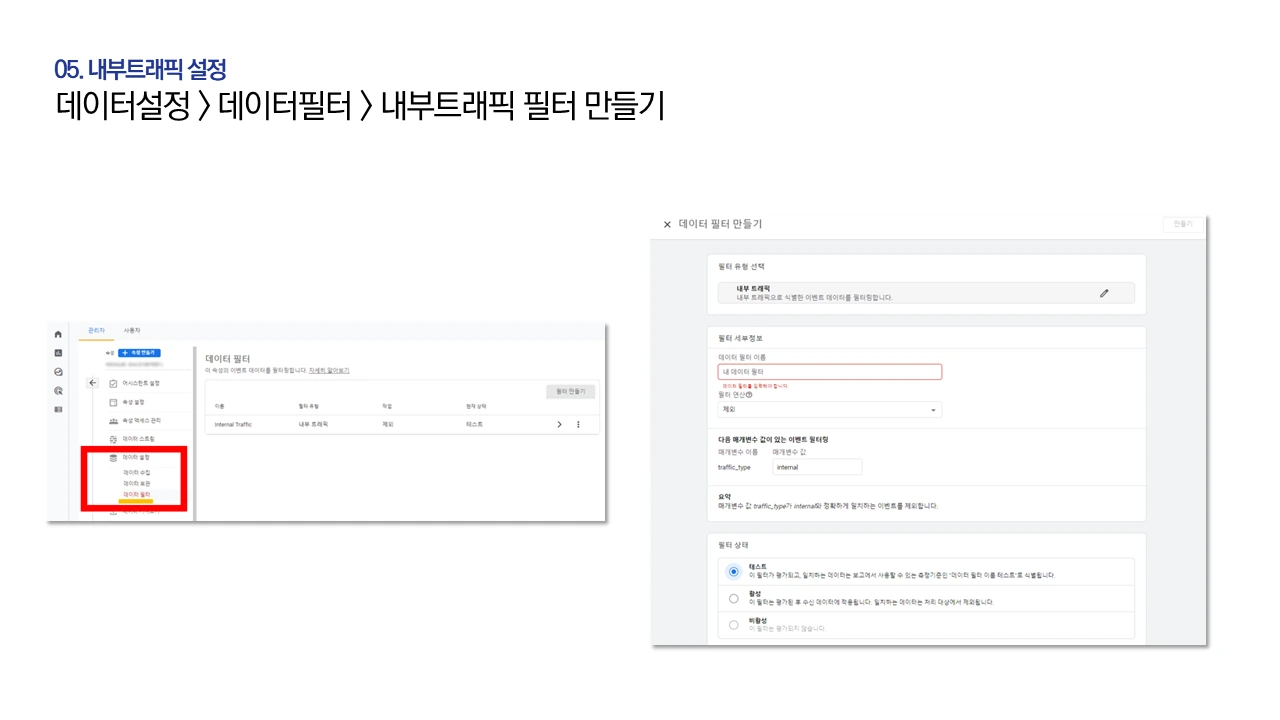Select the 데이터 설정 database icon

pyautogui.click(x=113, y=458)
